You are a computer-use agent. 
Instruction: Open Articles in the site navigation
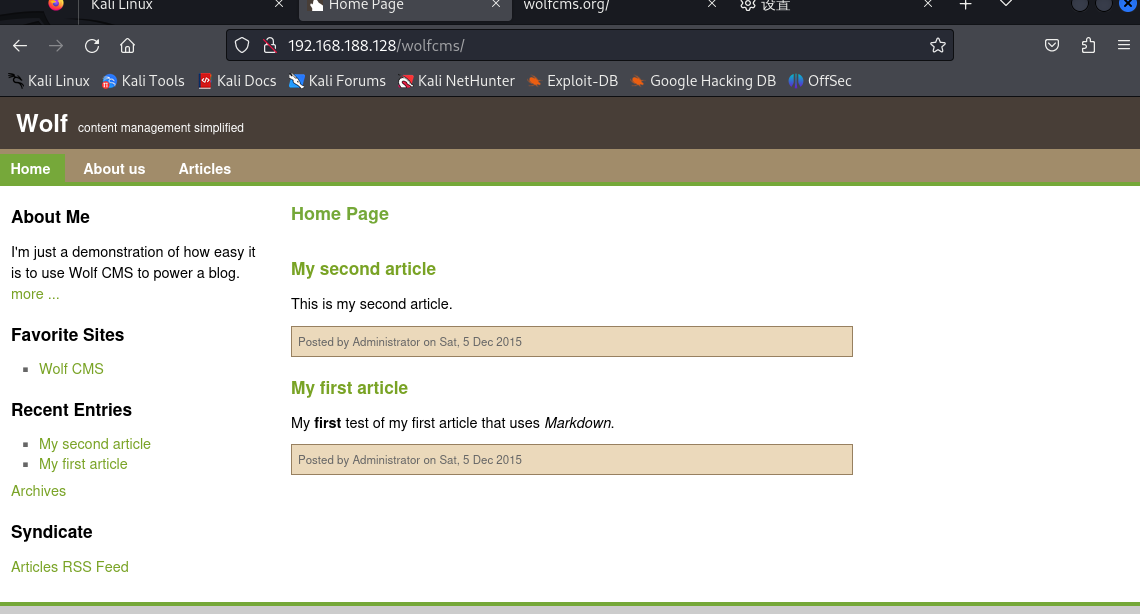click(x=205, y=169)
